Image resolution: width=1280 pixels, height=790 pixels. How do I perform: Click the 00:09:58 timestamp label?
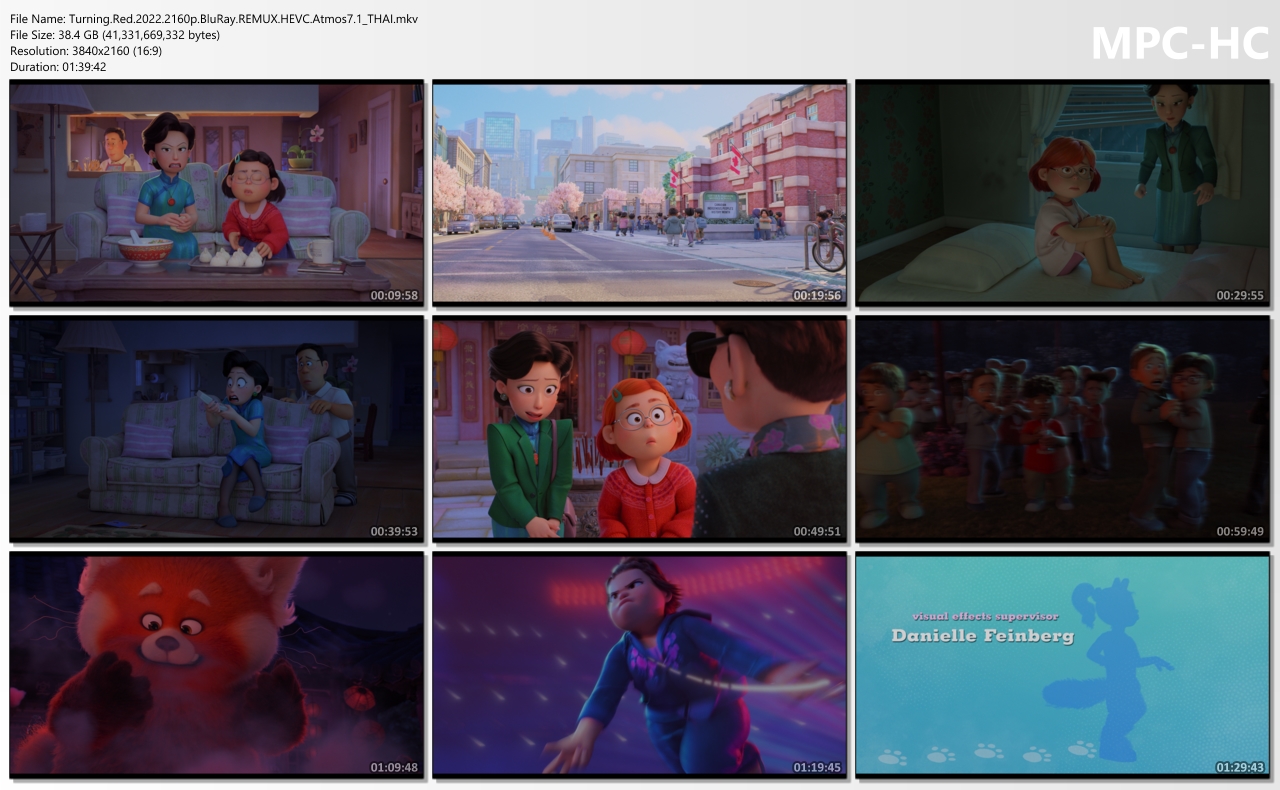[394, 296]
